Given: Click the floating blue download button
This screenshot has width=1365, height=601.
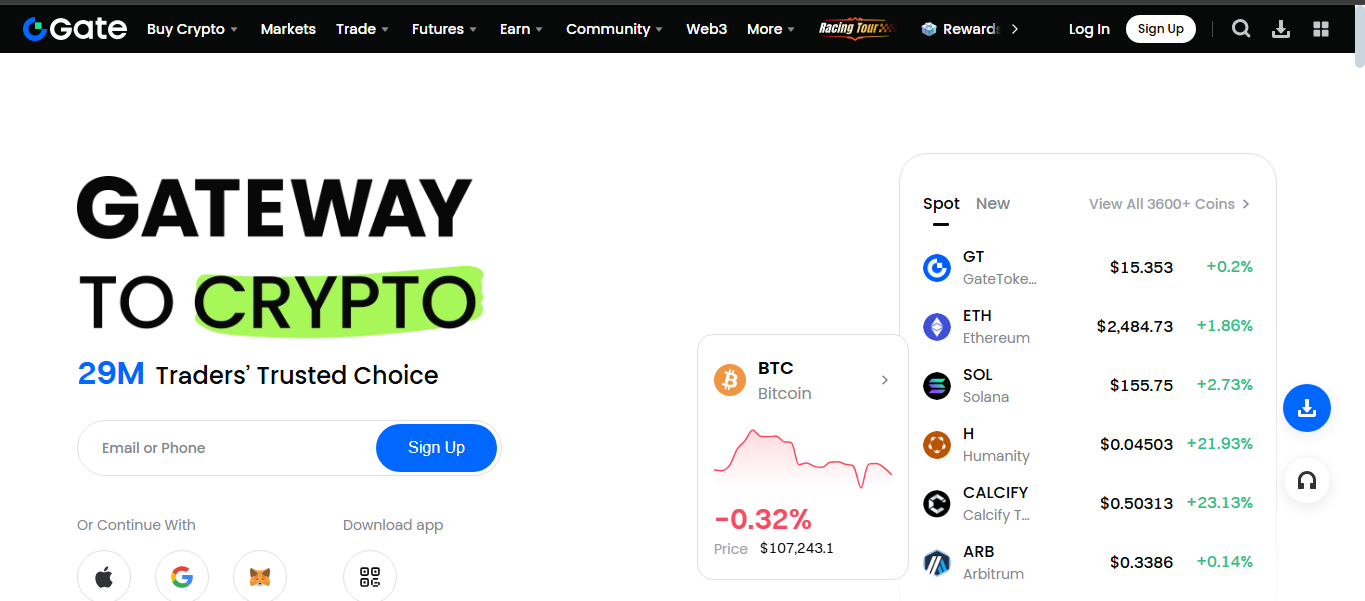Looking at the screenshot, I should point(1306,408).
